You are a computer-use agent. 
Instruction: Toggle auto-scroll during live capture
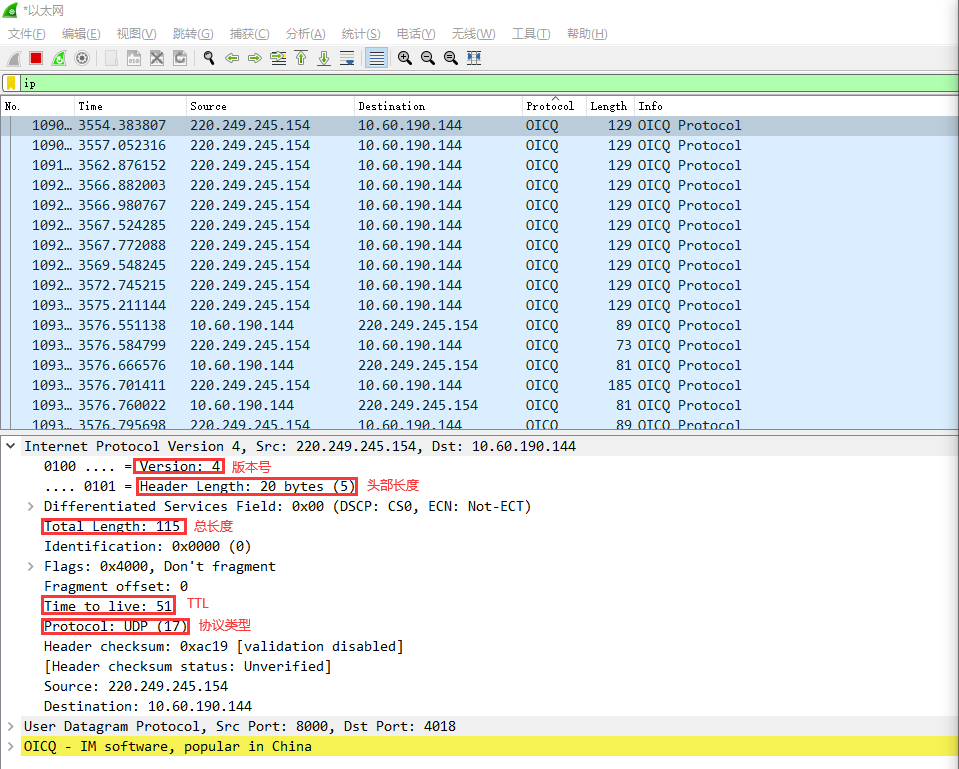point(347,58)
